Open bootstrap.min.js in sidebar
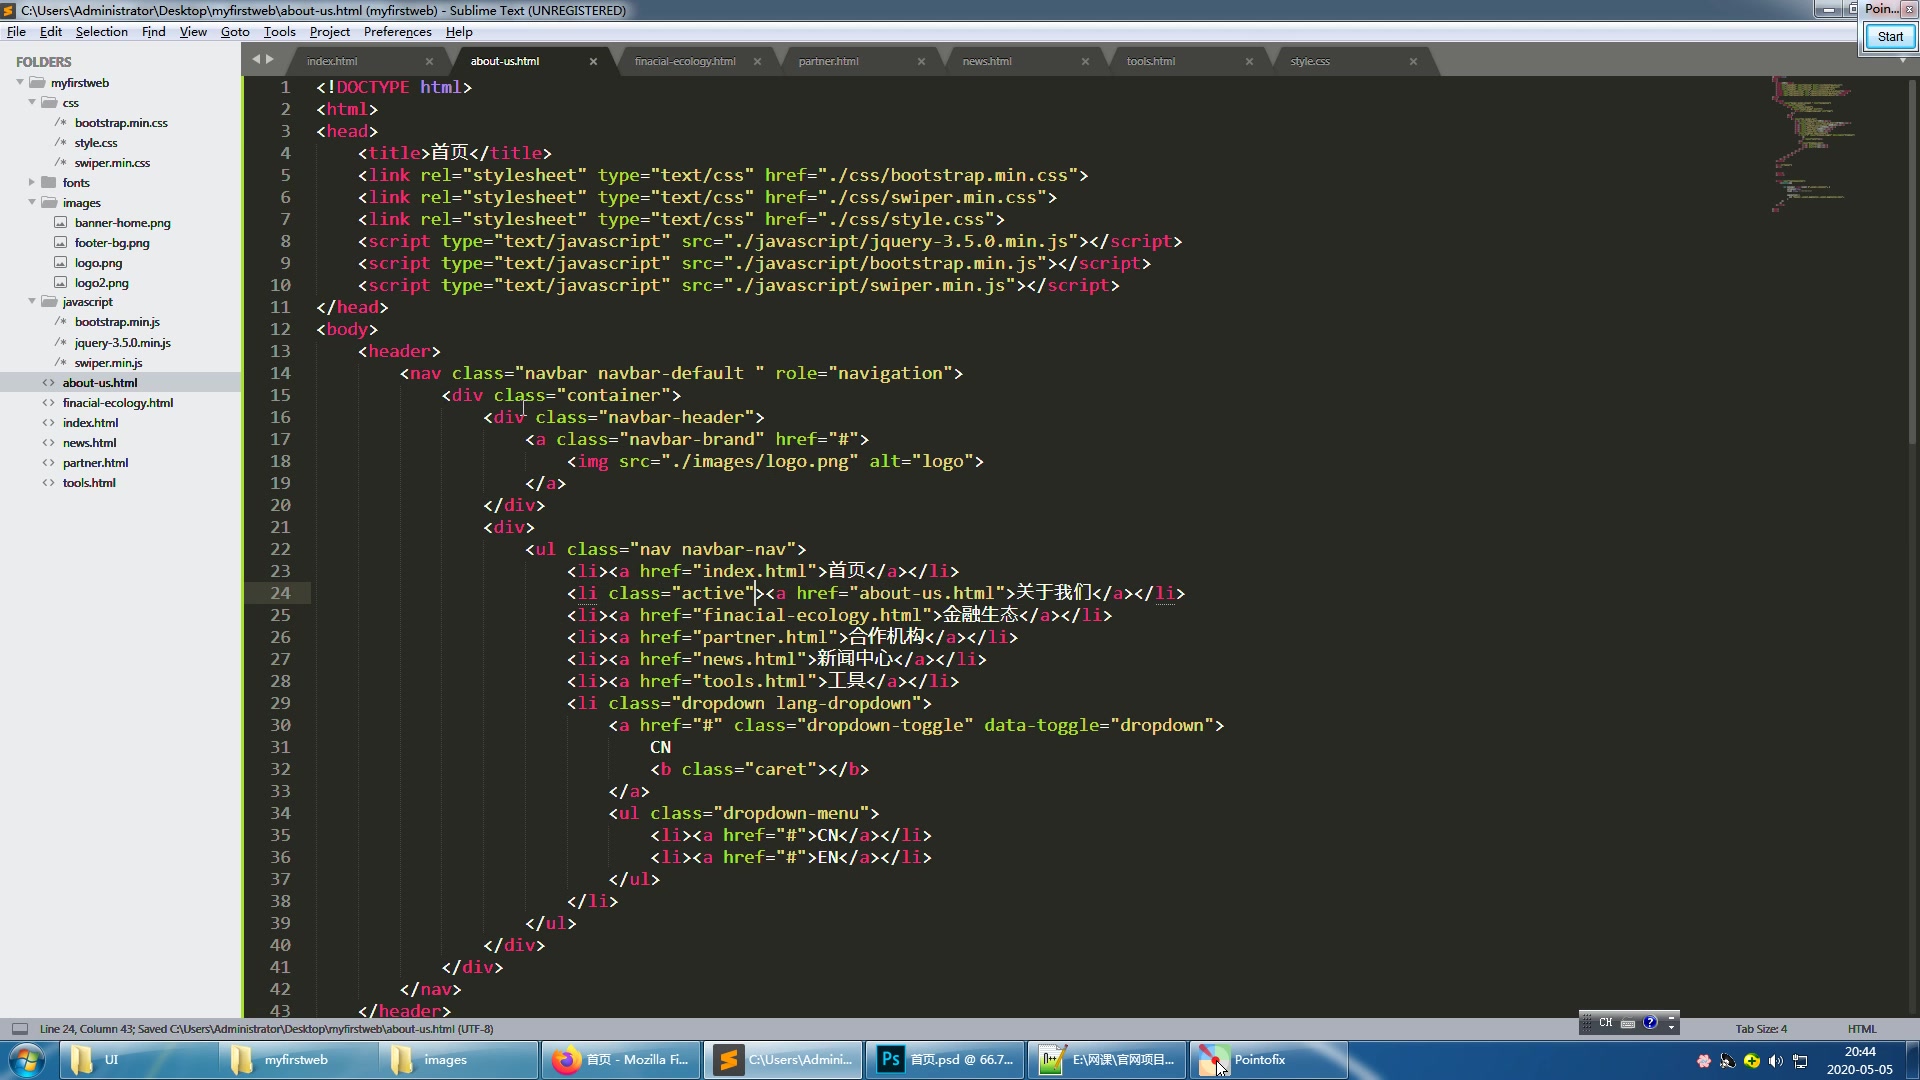The width and height of the screenshot is (1920, 1080). (x=117, y=322)
